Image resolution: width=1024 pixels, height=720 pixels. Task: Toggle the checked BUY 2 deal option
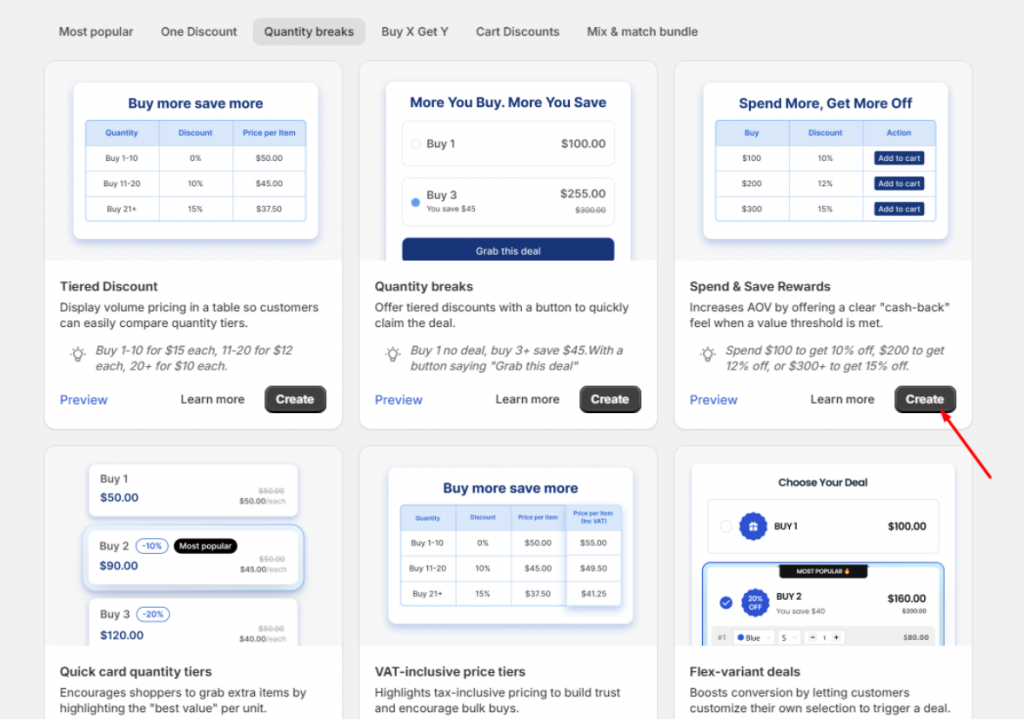[726, 602]
